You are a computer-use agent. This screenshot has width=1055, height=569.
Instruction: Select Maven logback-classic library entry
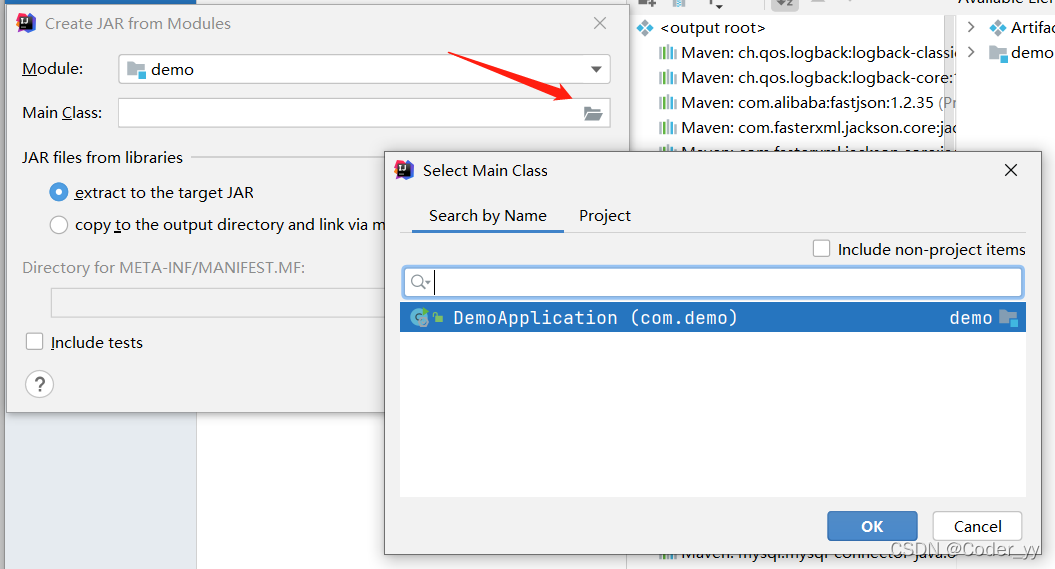click(x=817, y=52)
